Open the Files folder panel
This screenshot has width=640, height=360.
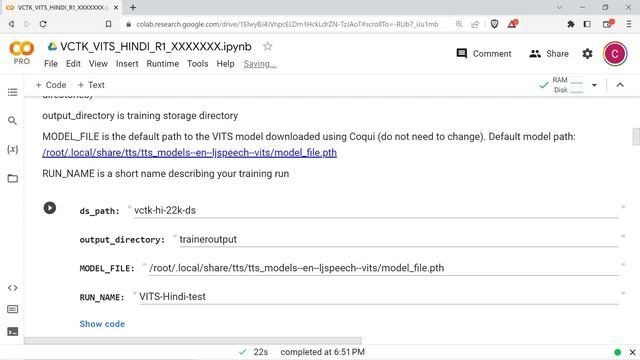[x=13, y=178]
